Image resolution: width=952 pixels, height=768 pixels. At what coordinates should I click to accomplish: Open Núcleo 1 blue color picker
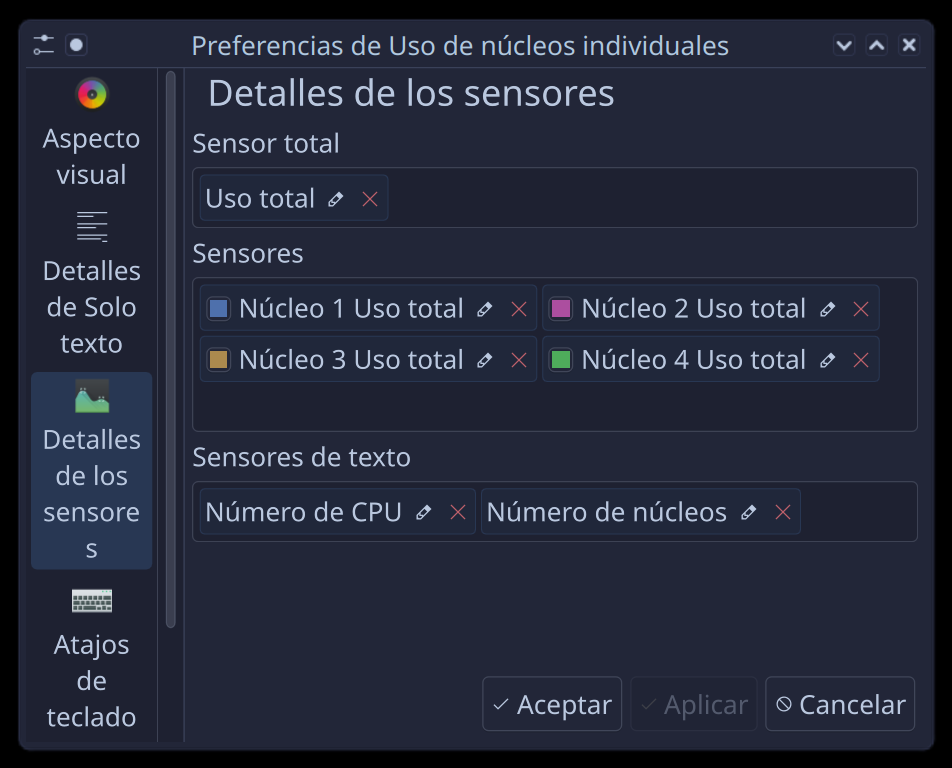point(219,308)
